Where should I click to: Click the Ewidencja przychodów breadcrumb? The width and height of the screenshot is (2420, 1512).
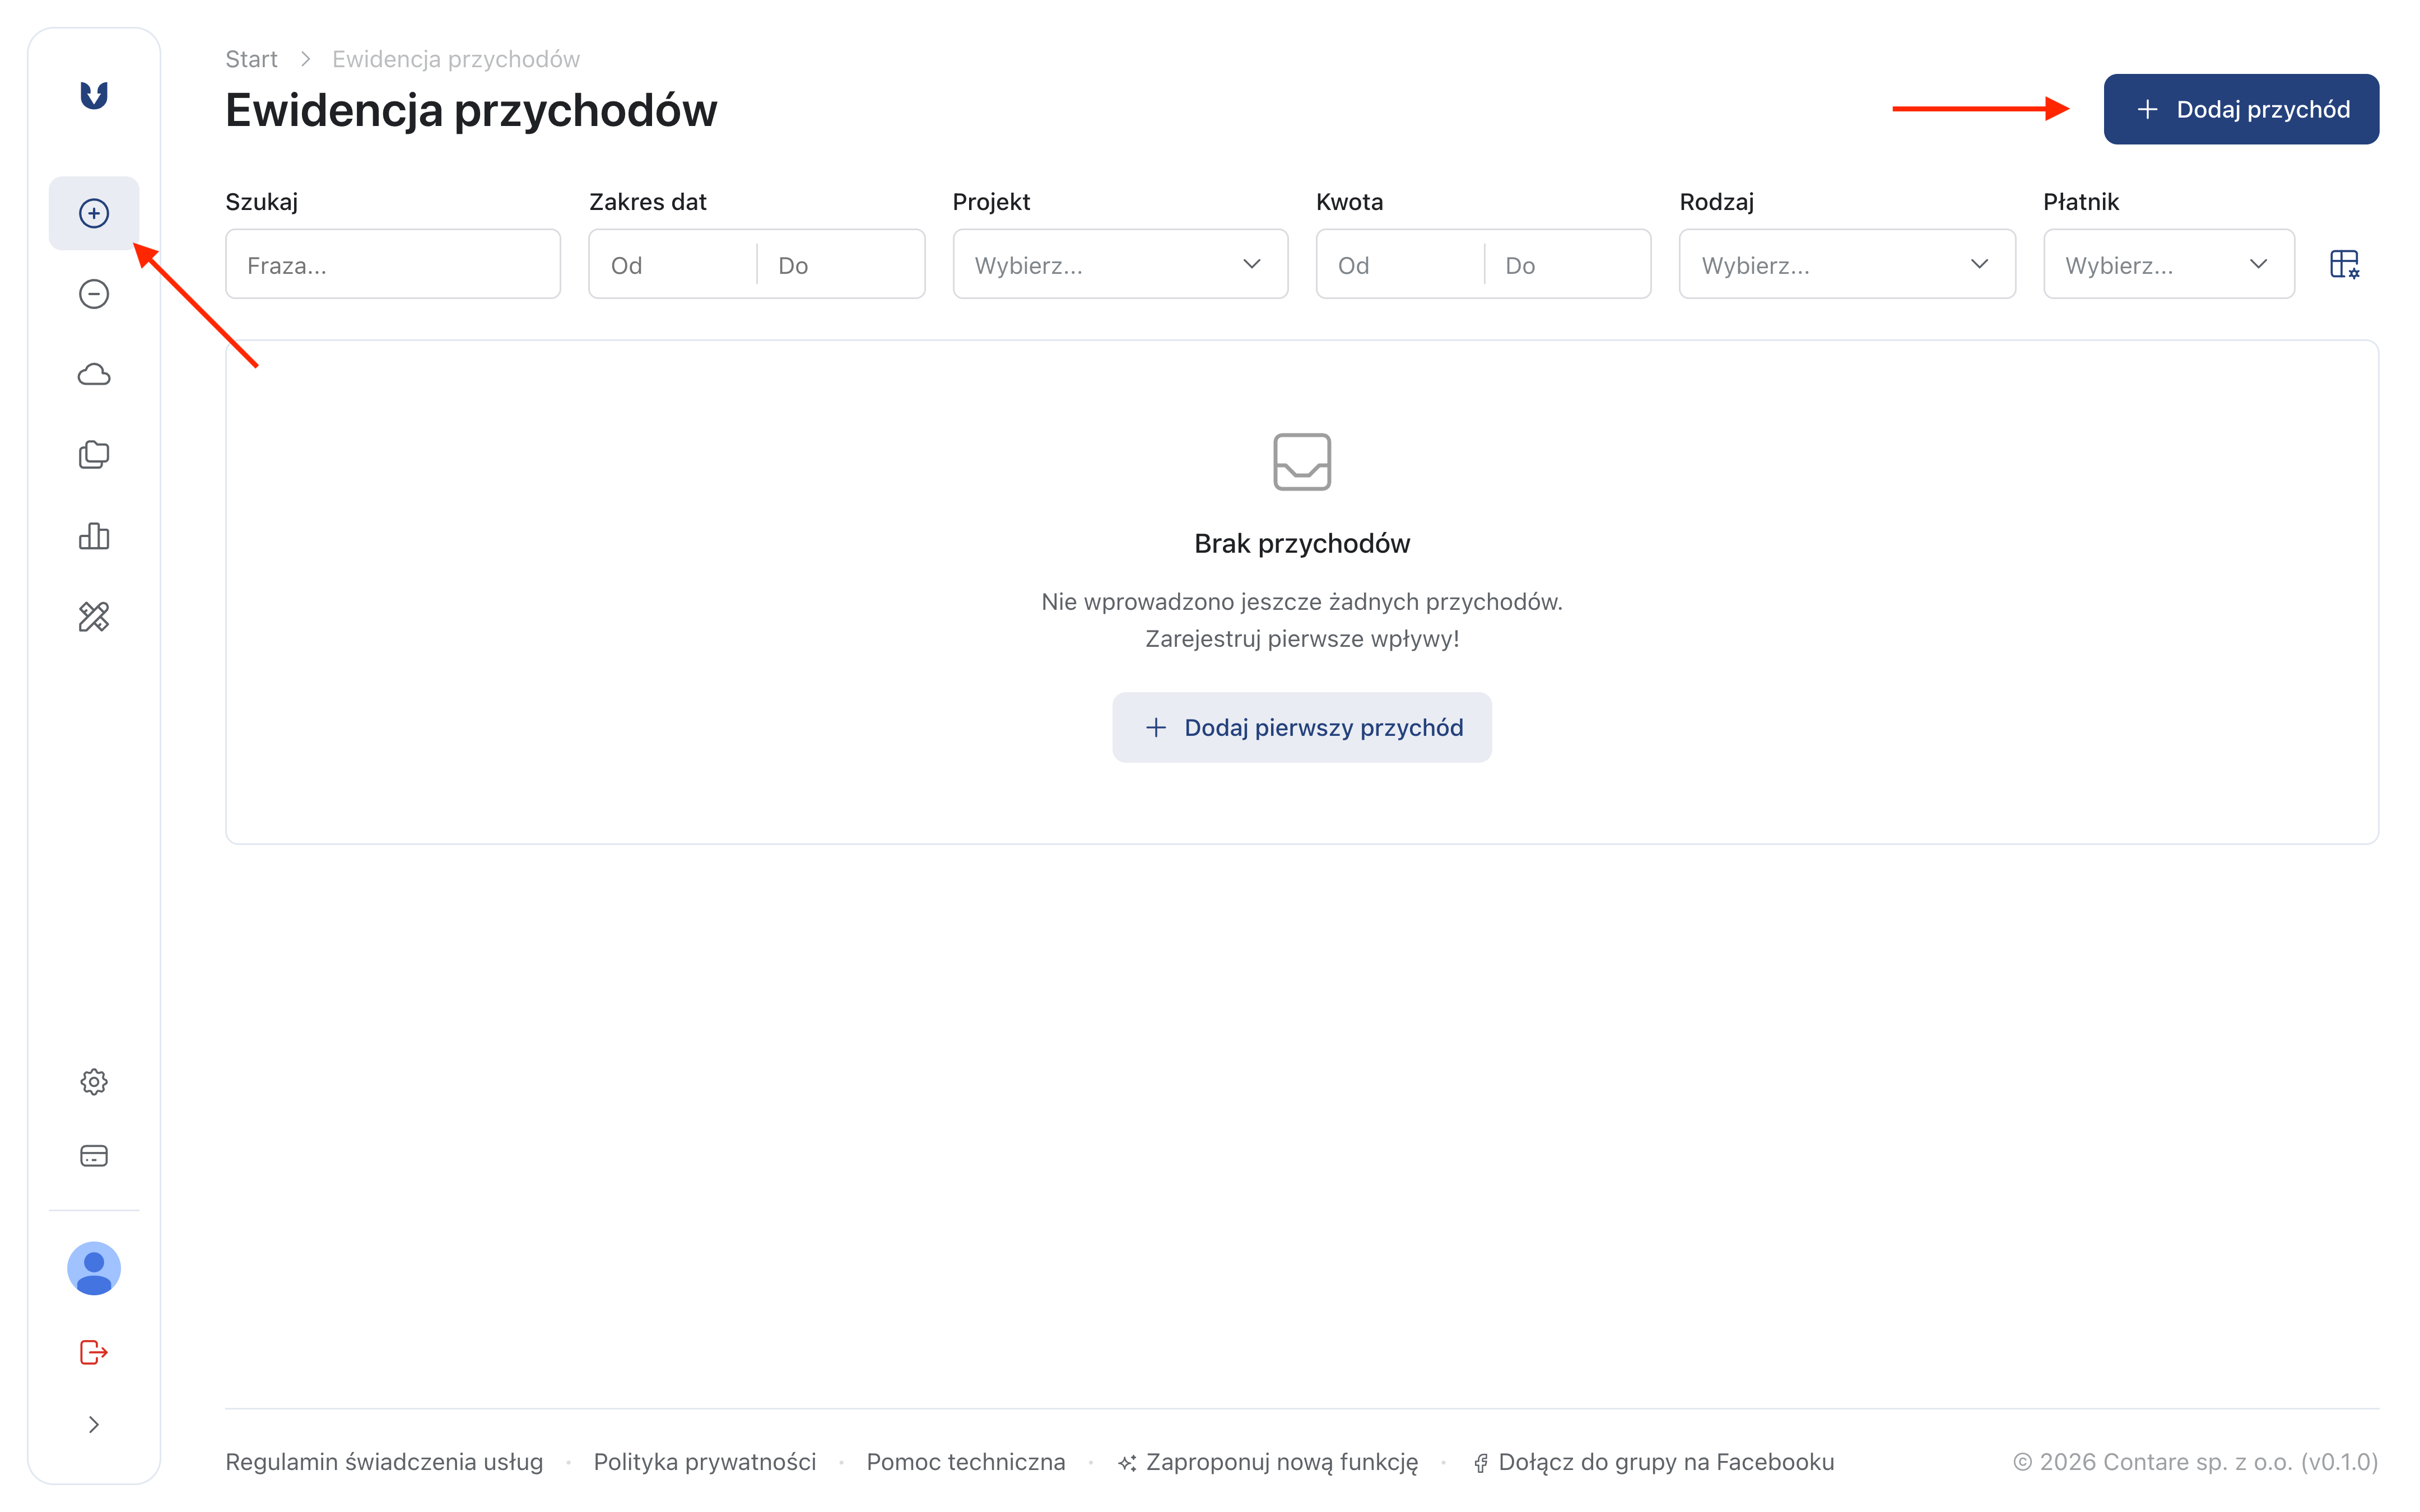click(x=456, y=59)
